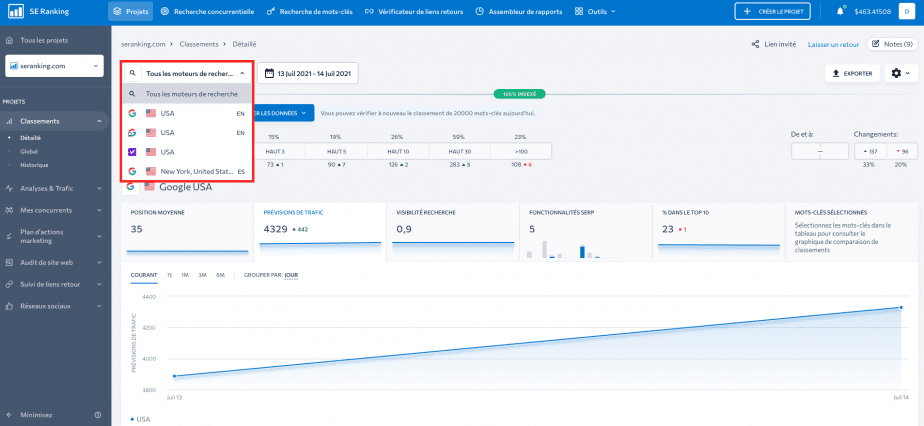Select the Google mobile USA EN option
This screenshot has width=924, height=426.
pos(187,133)
